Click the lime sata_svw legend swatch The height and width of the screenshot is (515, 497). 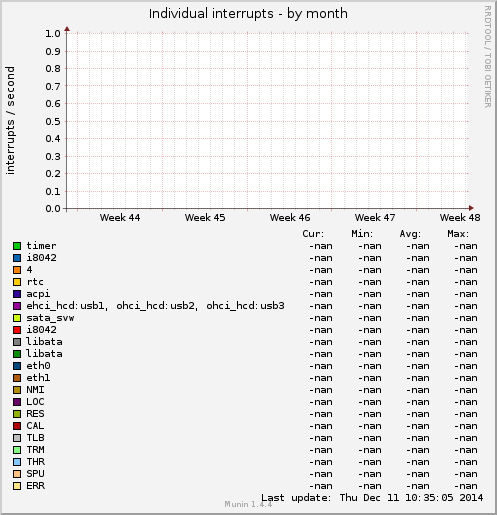point(17,318)
